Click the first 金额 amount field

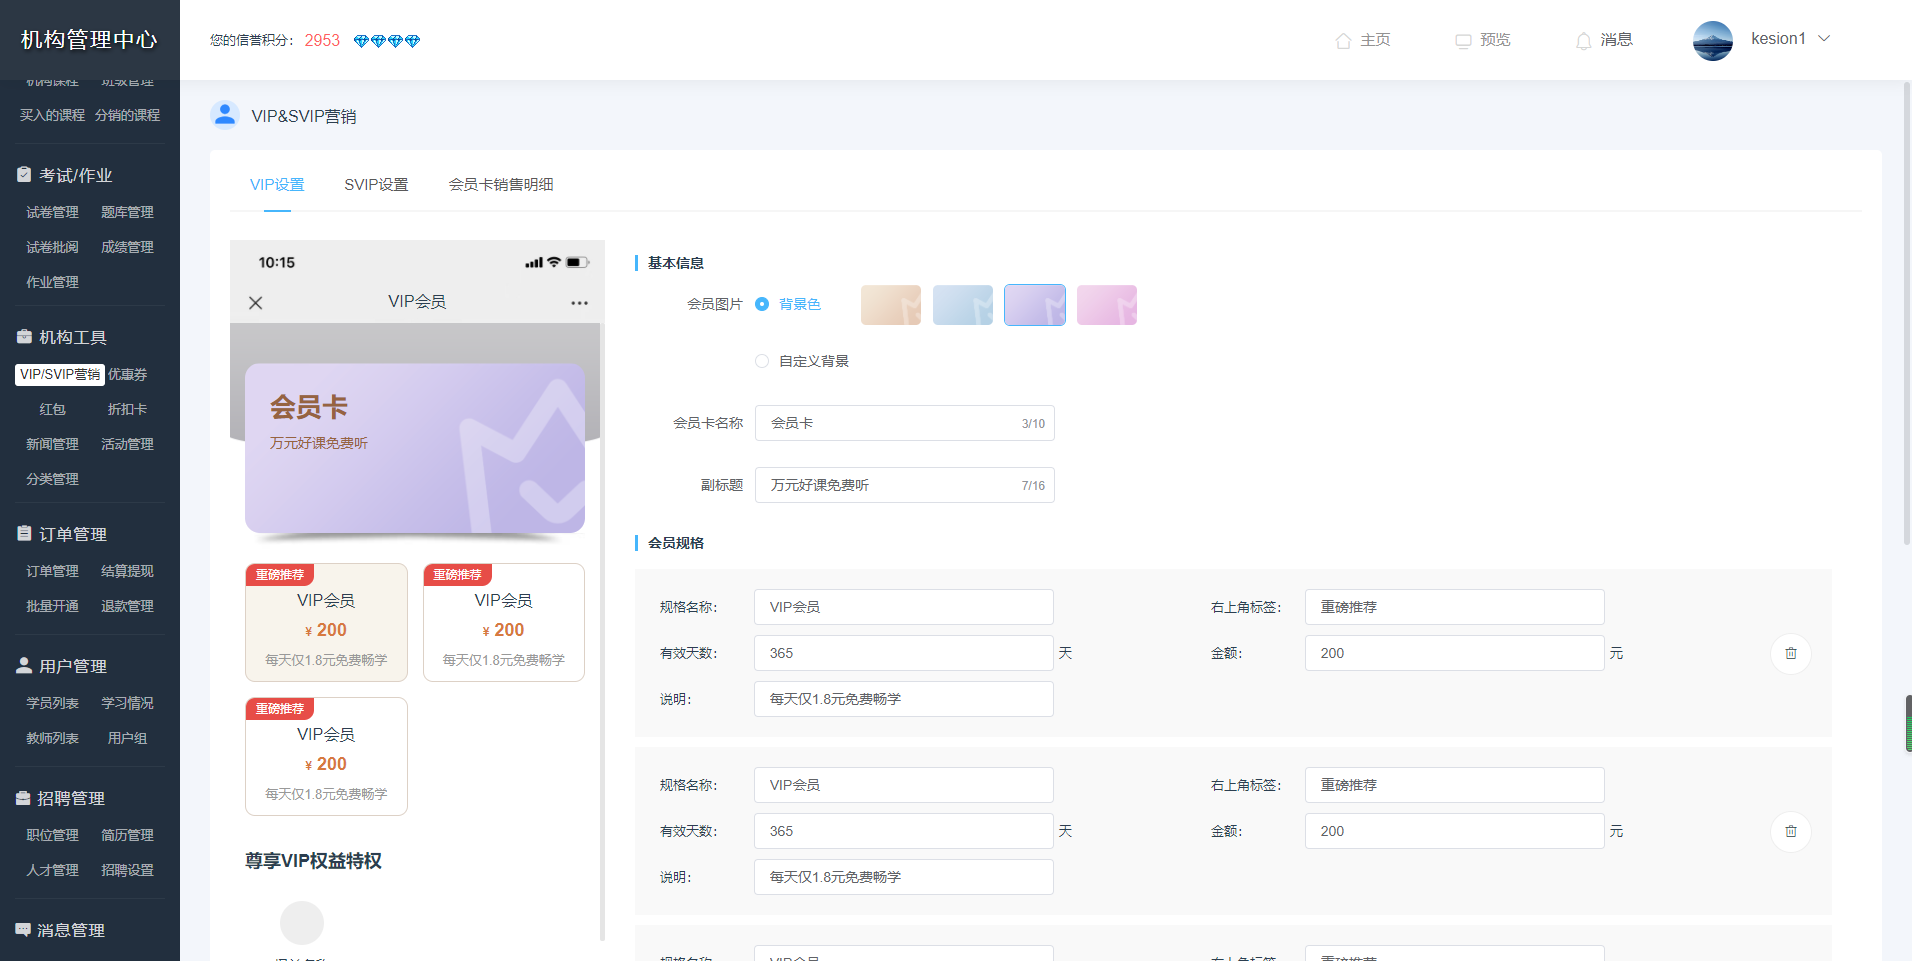click(1453, 653)
